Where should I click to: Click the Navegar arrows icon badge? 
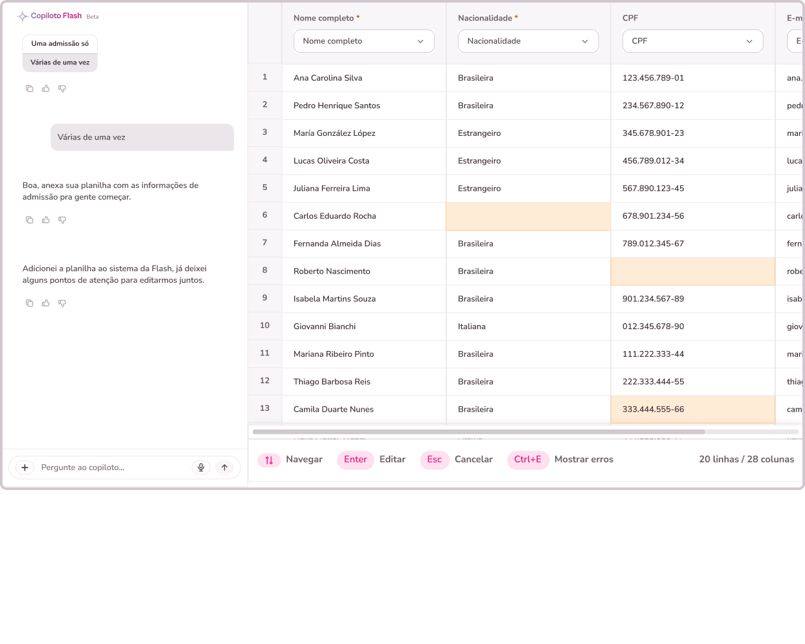click(269, 460)
